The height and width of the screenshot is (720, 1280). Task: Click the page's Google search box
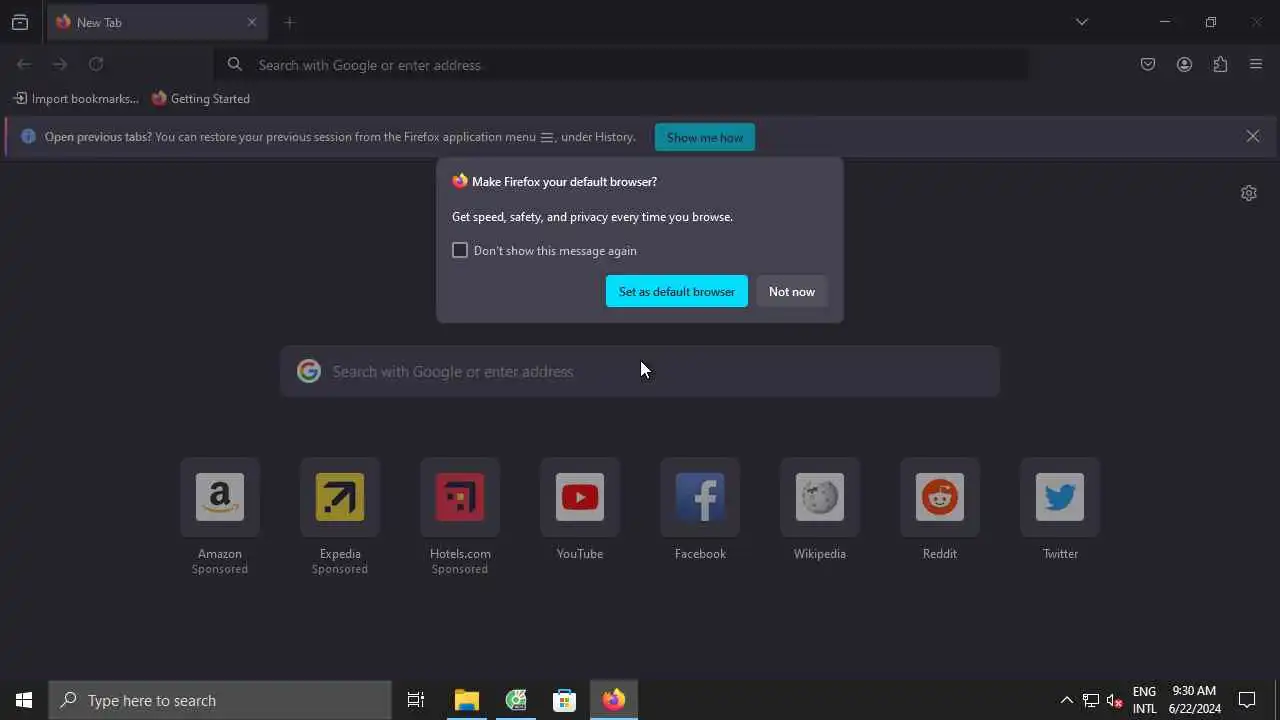[x=640, y=371]
